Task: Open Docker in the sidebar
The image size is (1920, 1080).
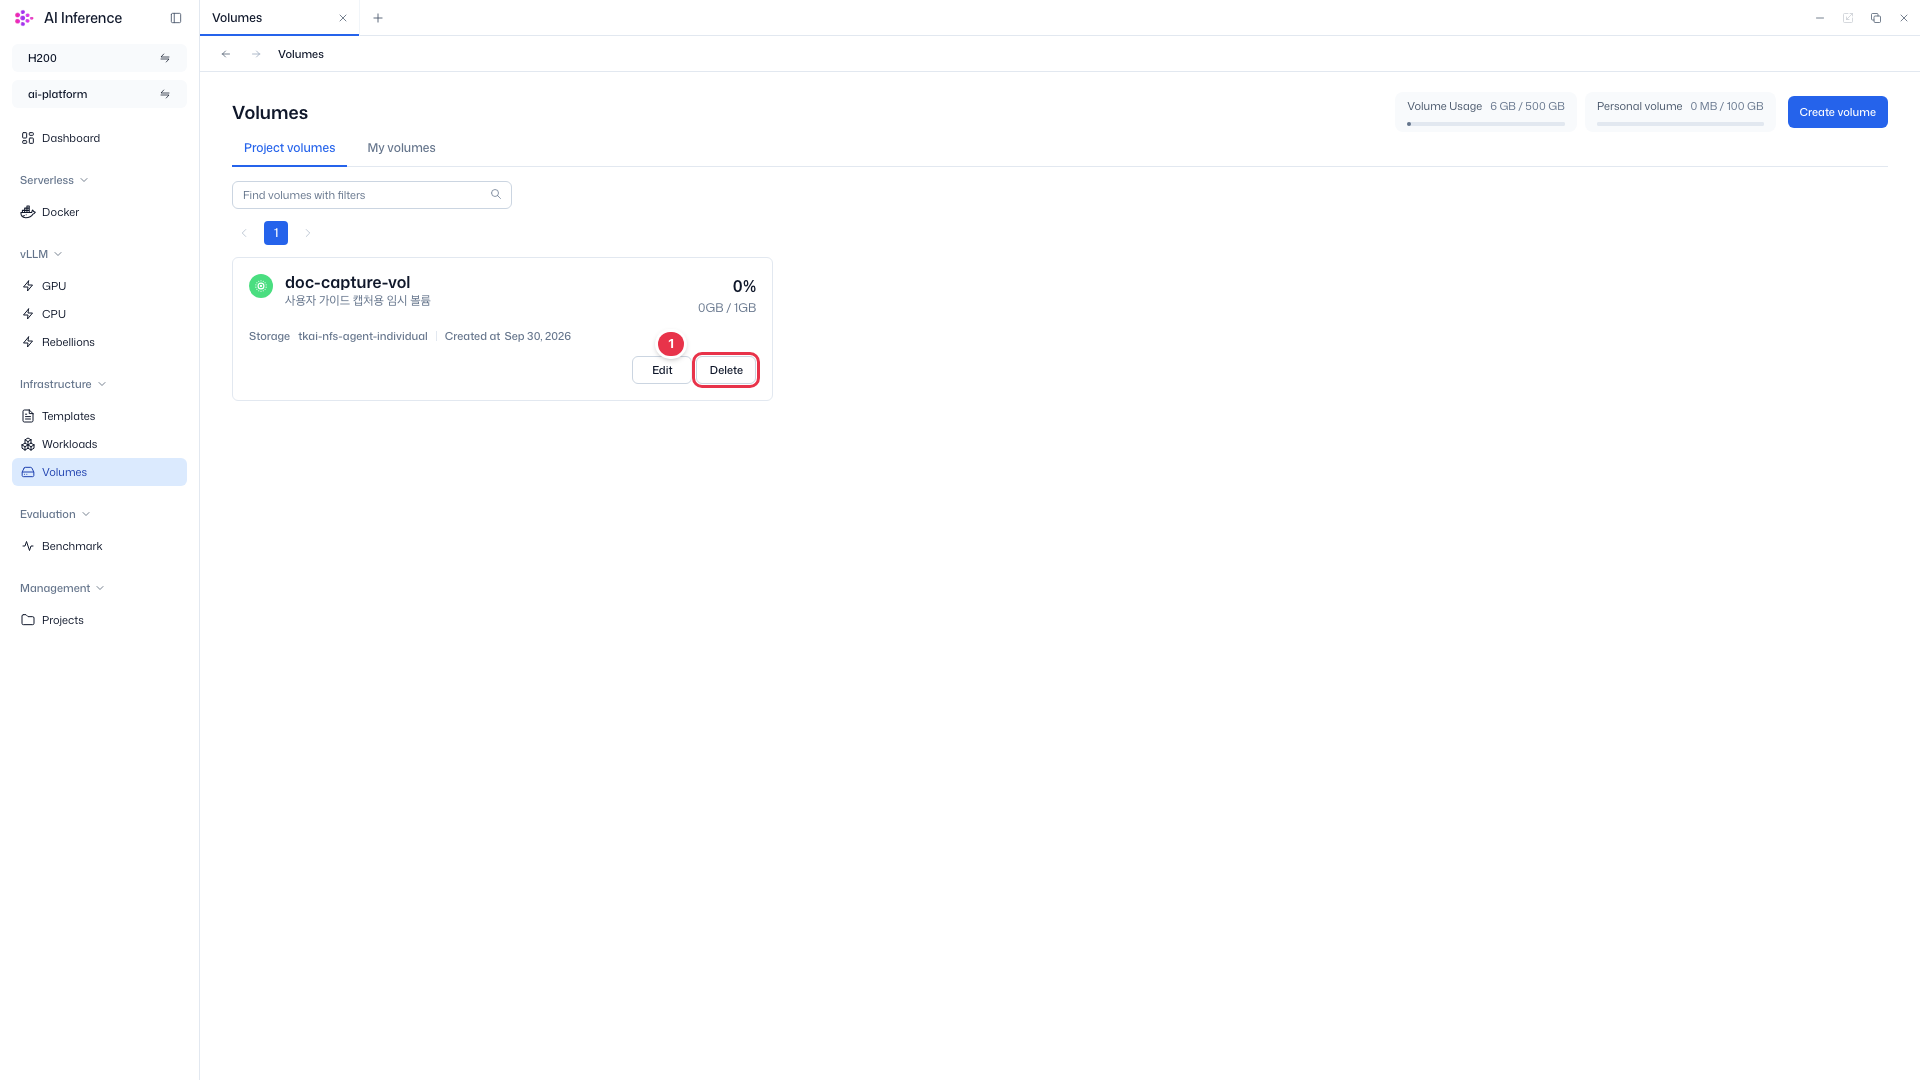Action: point(99,212)
